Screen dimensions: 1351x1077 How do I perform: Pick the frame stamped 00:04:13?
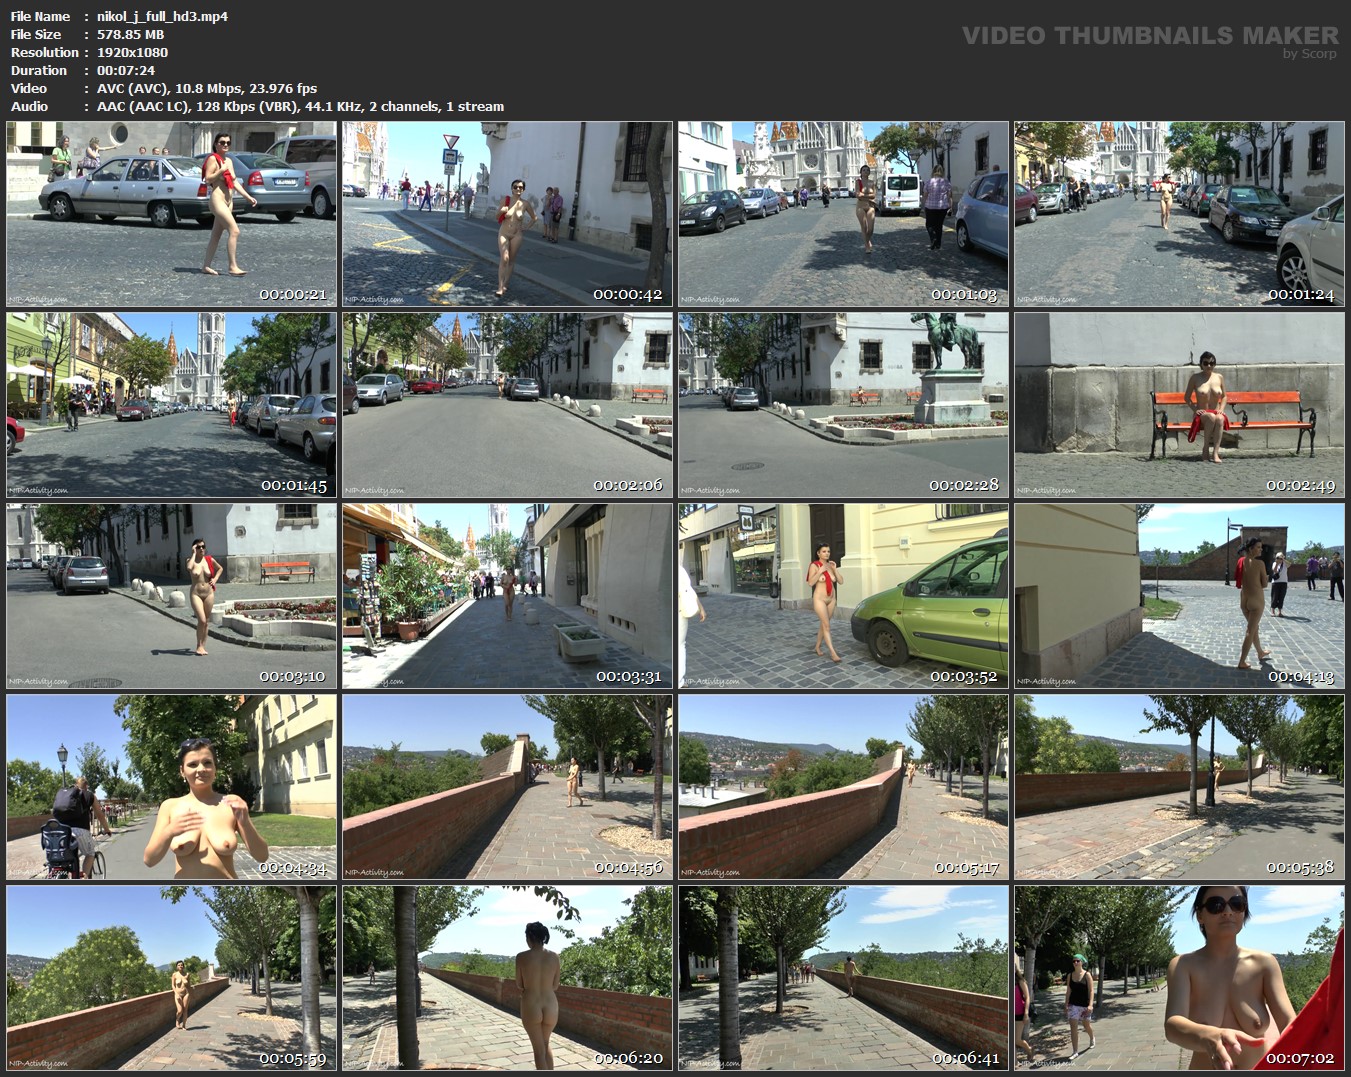[1179, 596]
